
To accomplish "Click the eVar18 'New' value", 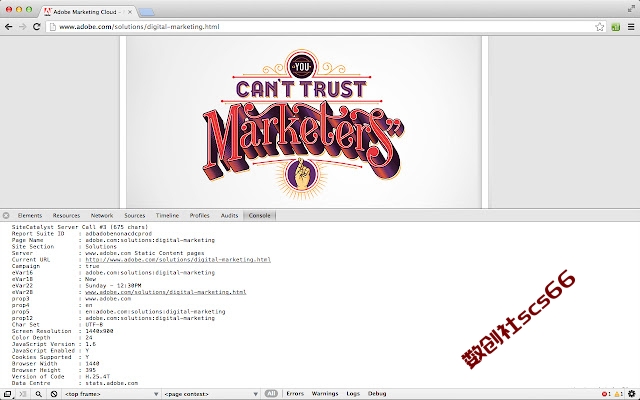I will 91,279.
